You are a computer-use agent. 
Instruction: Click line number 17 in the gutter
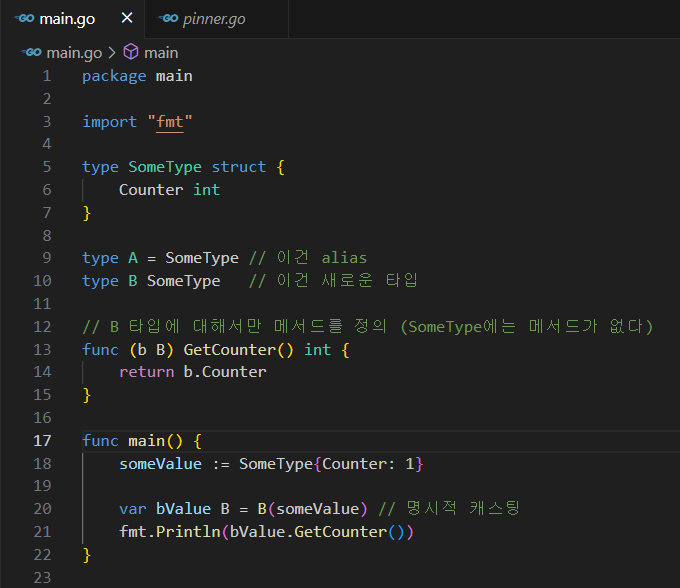[42, 441]
